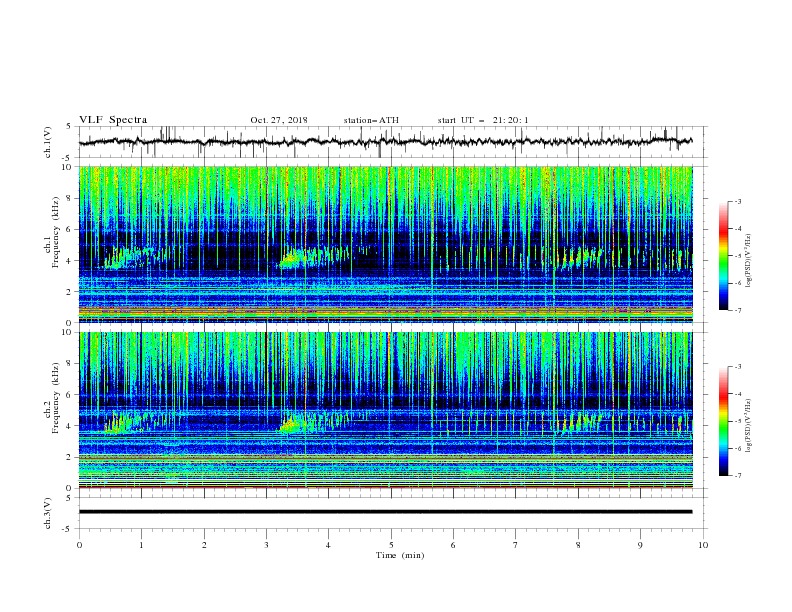Click the ch.2 "Frequency (kHz)" axis label
Viewport: 792px width, 612px height.
(x=54, y=397)
